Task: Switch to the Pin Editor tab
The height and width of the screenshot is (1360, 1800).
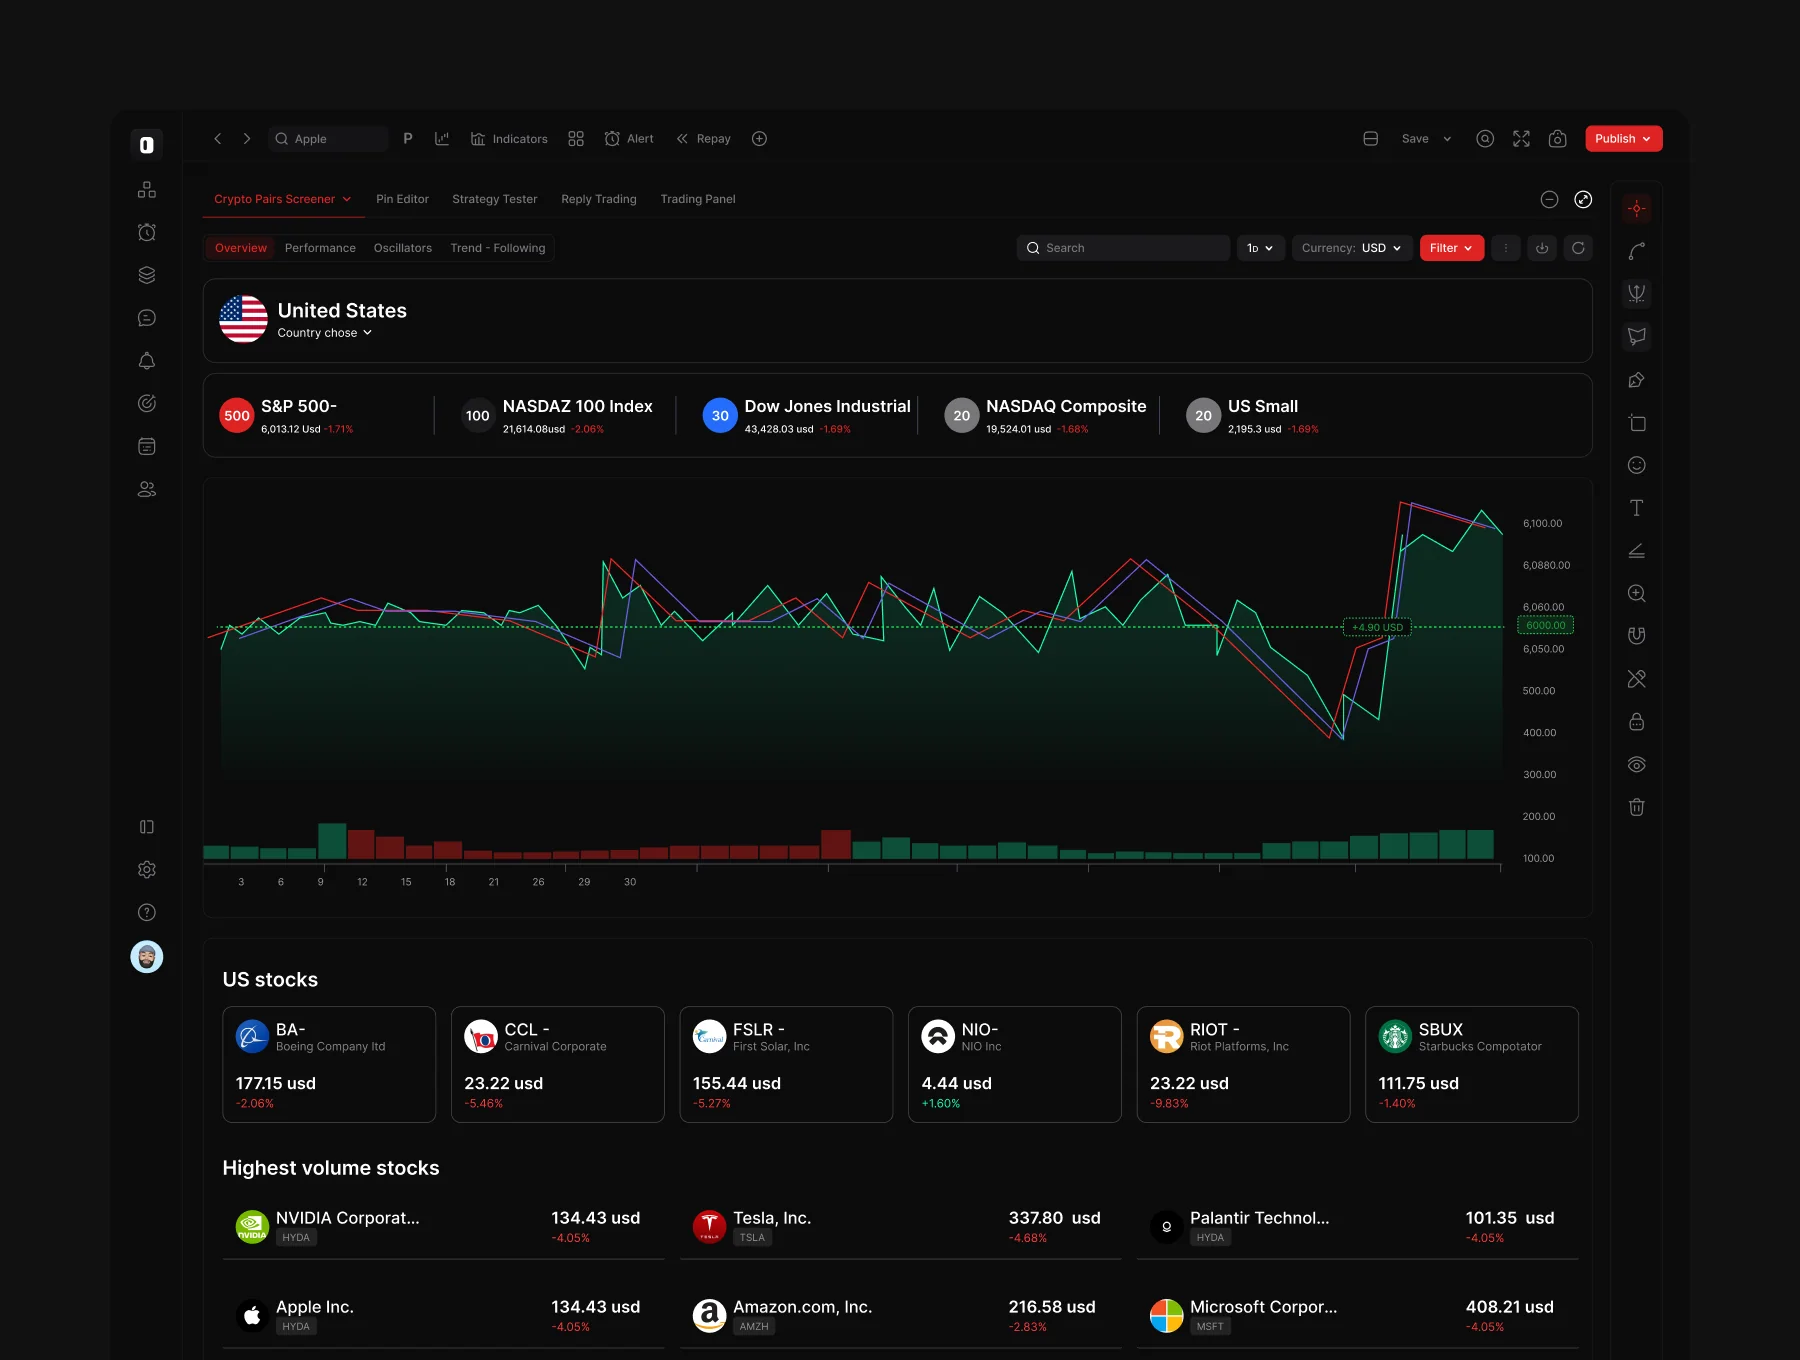Action: (x=402, y=199)
